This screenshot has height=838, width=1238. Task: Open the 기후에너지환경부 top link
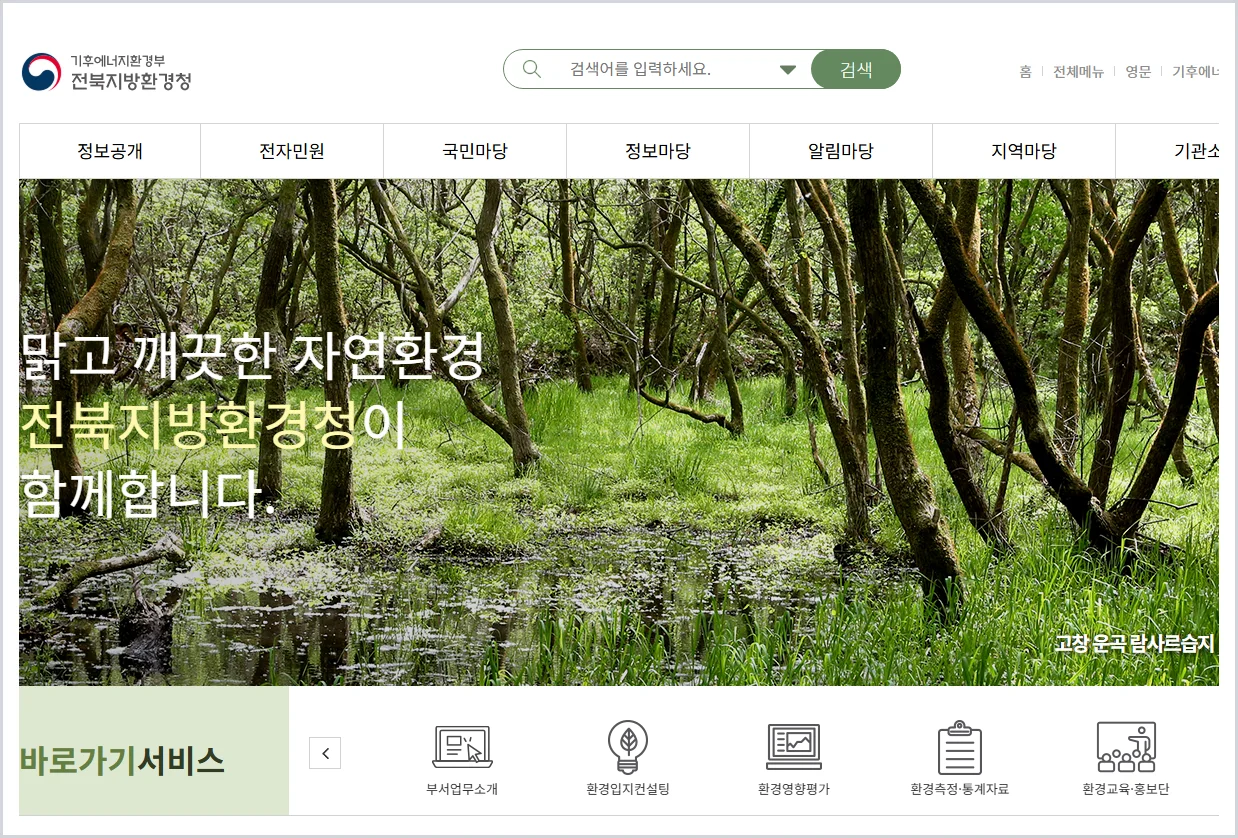tap(1196, 72)
